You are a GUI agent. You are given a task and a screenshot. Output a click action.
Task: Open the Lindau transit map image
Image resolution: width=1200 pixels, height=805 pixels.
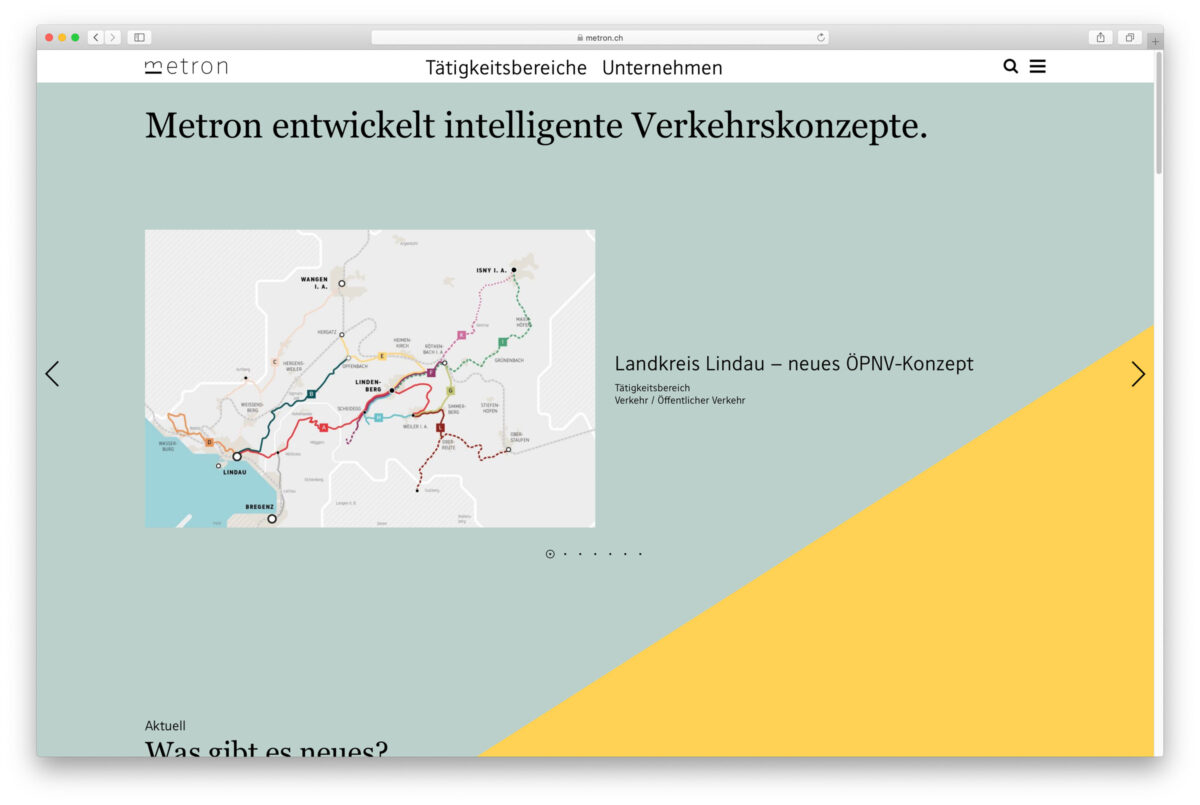click(370, 378)
